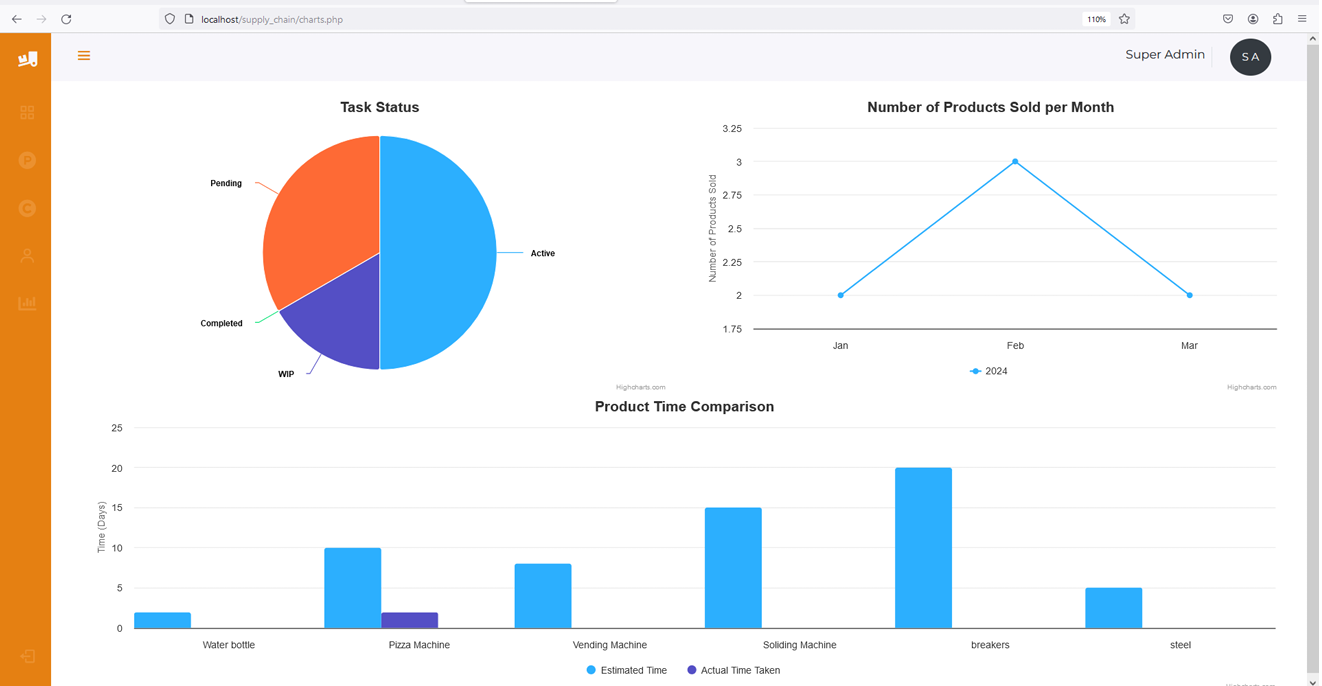Screen dimensions: 1322x686
Task: Open the dashboard grid icon in sidebar
Action: point(27,113)
